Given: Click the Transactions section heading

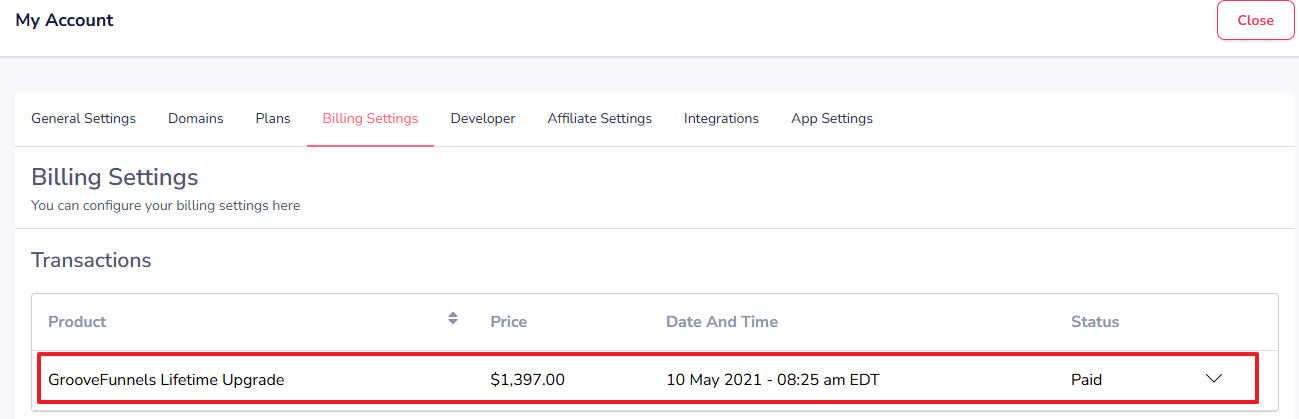Looking at the screenshot, I should pyautogui.click(x=91, y=260).
